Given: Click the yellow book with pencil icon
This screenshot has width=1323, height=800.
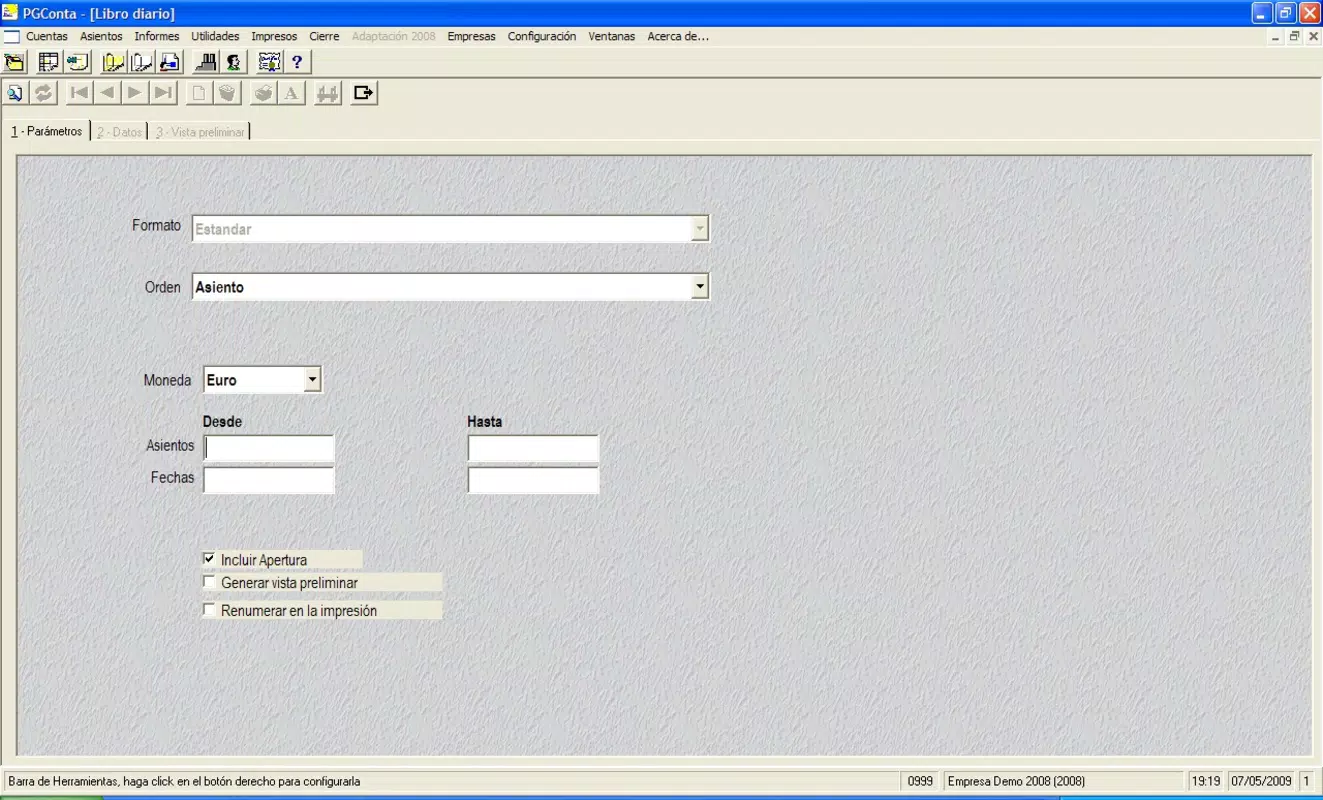Looking at the screenshot, I should coord(113,62).
